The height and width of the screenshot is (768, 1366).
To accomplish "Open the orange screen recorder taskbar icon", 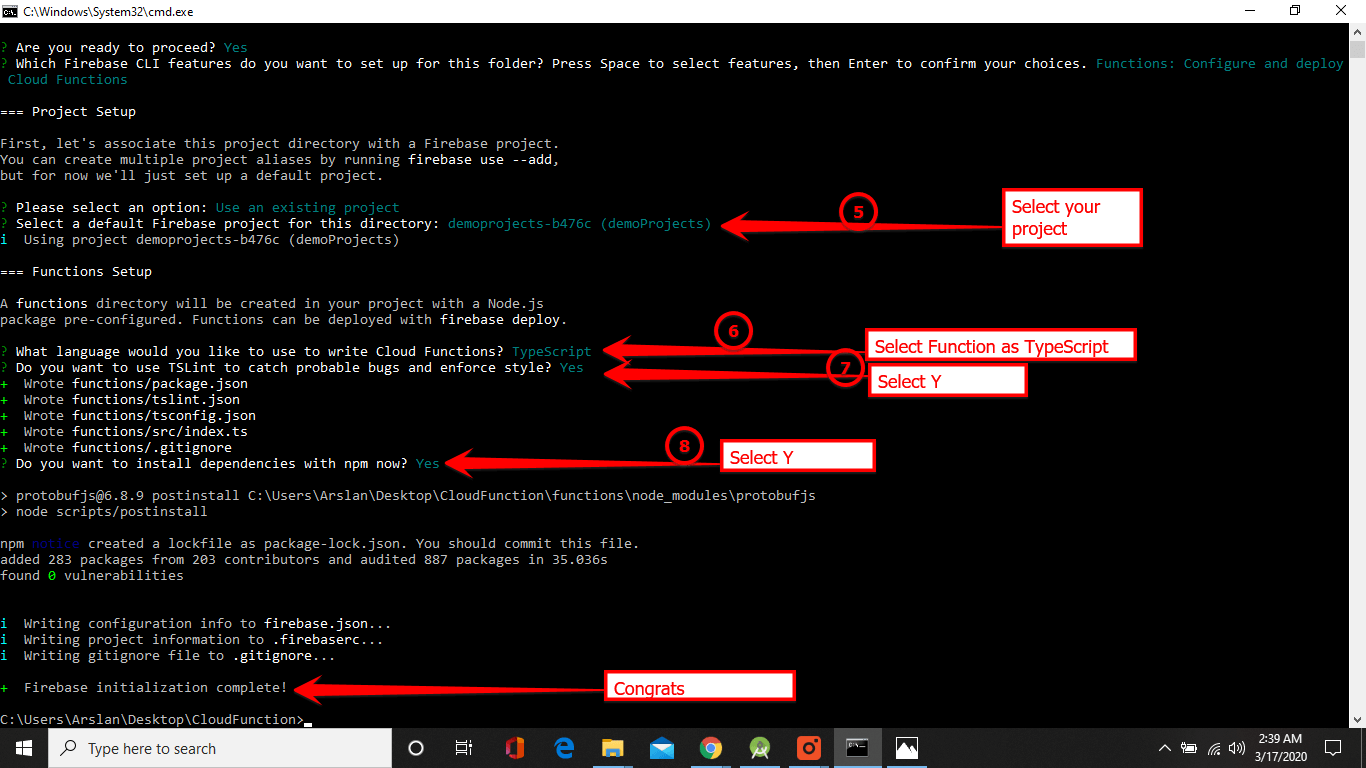I will (x=809, y=748).
